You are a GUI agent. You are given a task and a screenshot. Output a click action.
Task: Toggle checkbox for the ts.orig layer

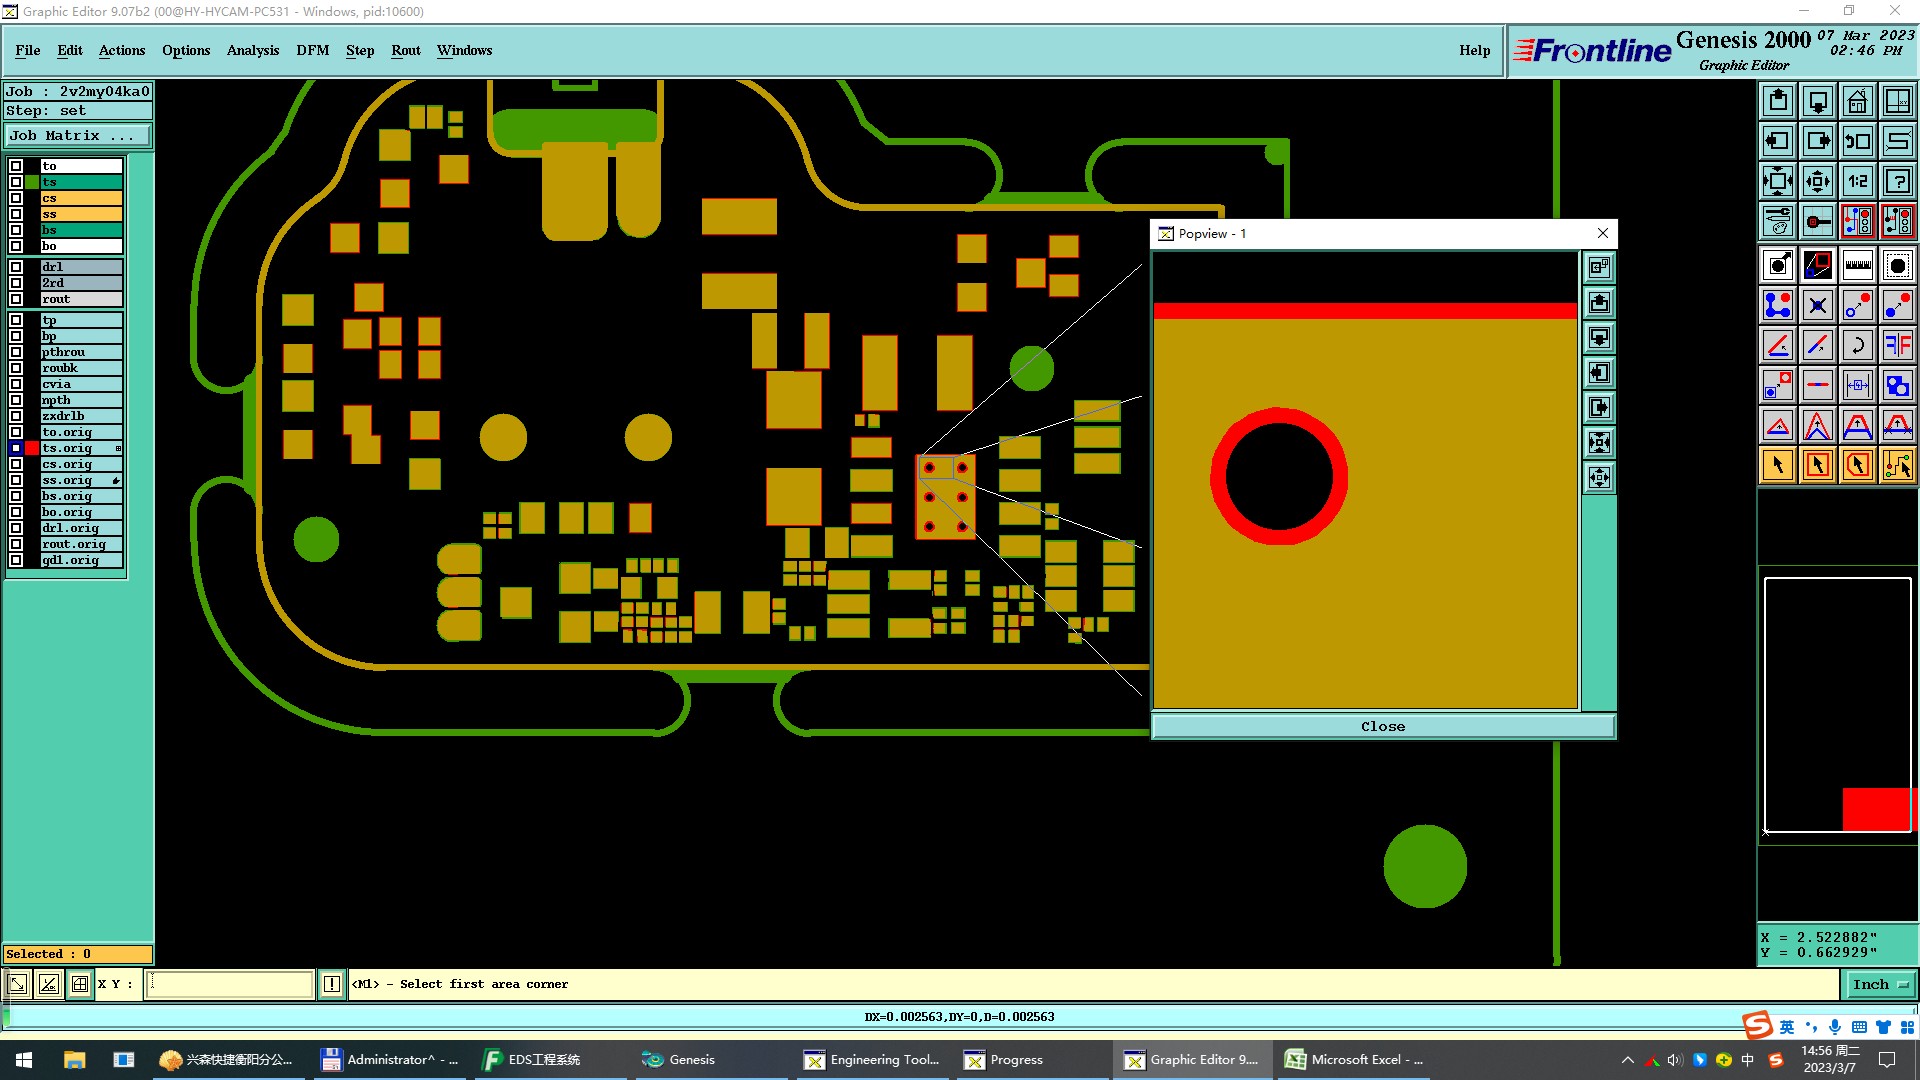pyautogui.click(x=16, y=448)
